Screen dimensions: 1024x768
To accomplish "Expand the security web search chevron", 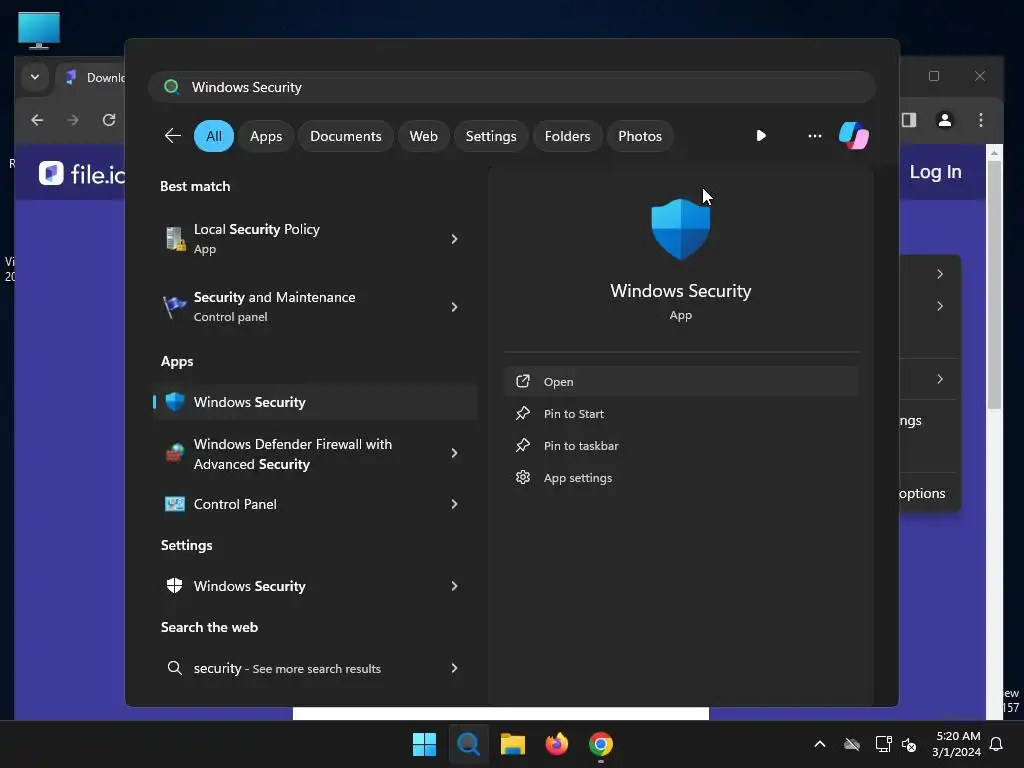I will point(455,667).
